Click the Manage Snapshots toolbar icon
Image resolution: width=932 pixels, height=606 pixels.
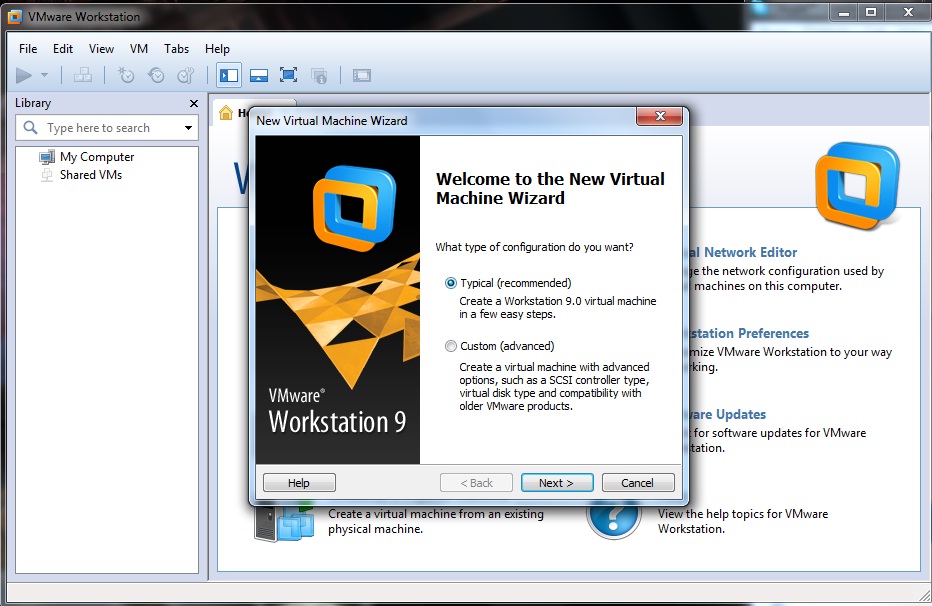186,75
